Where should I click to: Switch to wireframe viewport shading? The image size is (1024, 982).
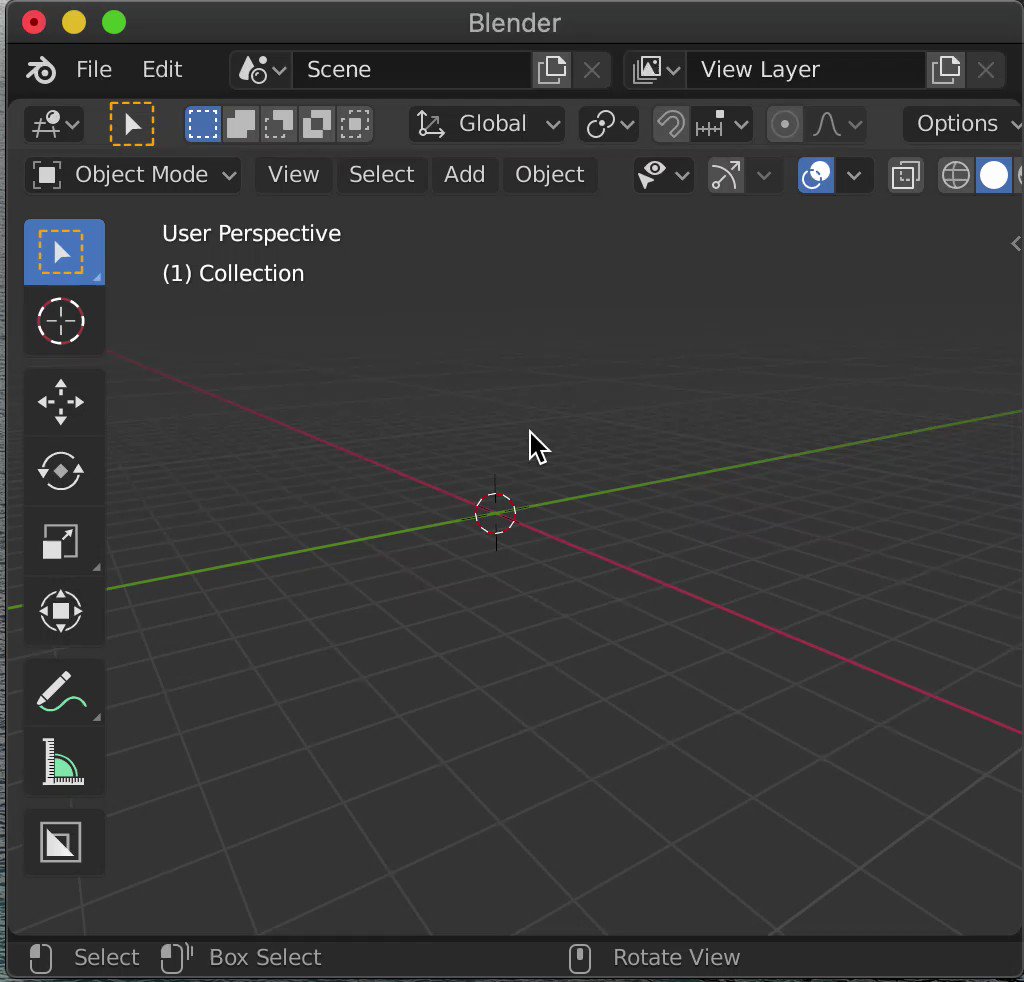[955, 175]
